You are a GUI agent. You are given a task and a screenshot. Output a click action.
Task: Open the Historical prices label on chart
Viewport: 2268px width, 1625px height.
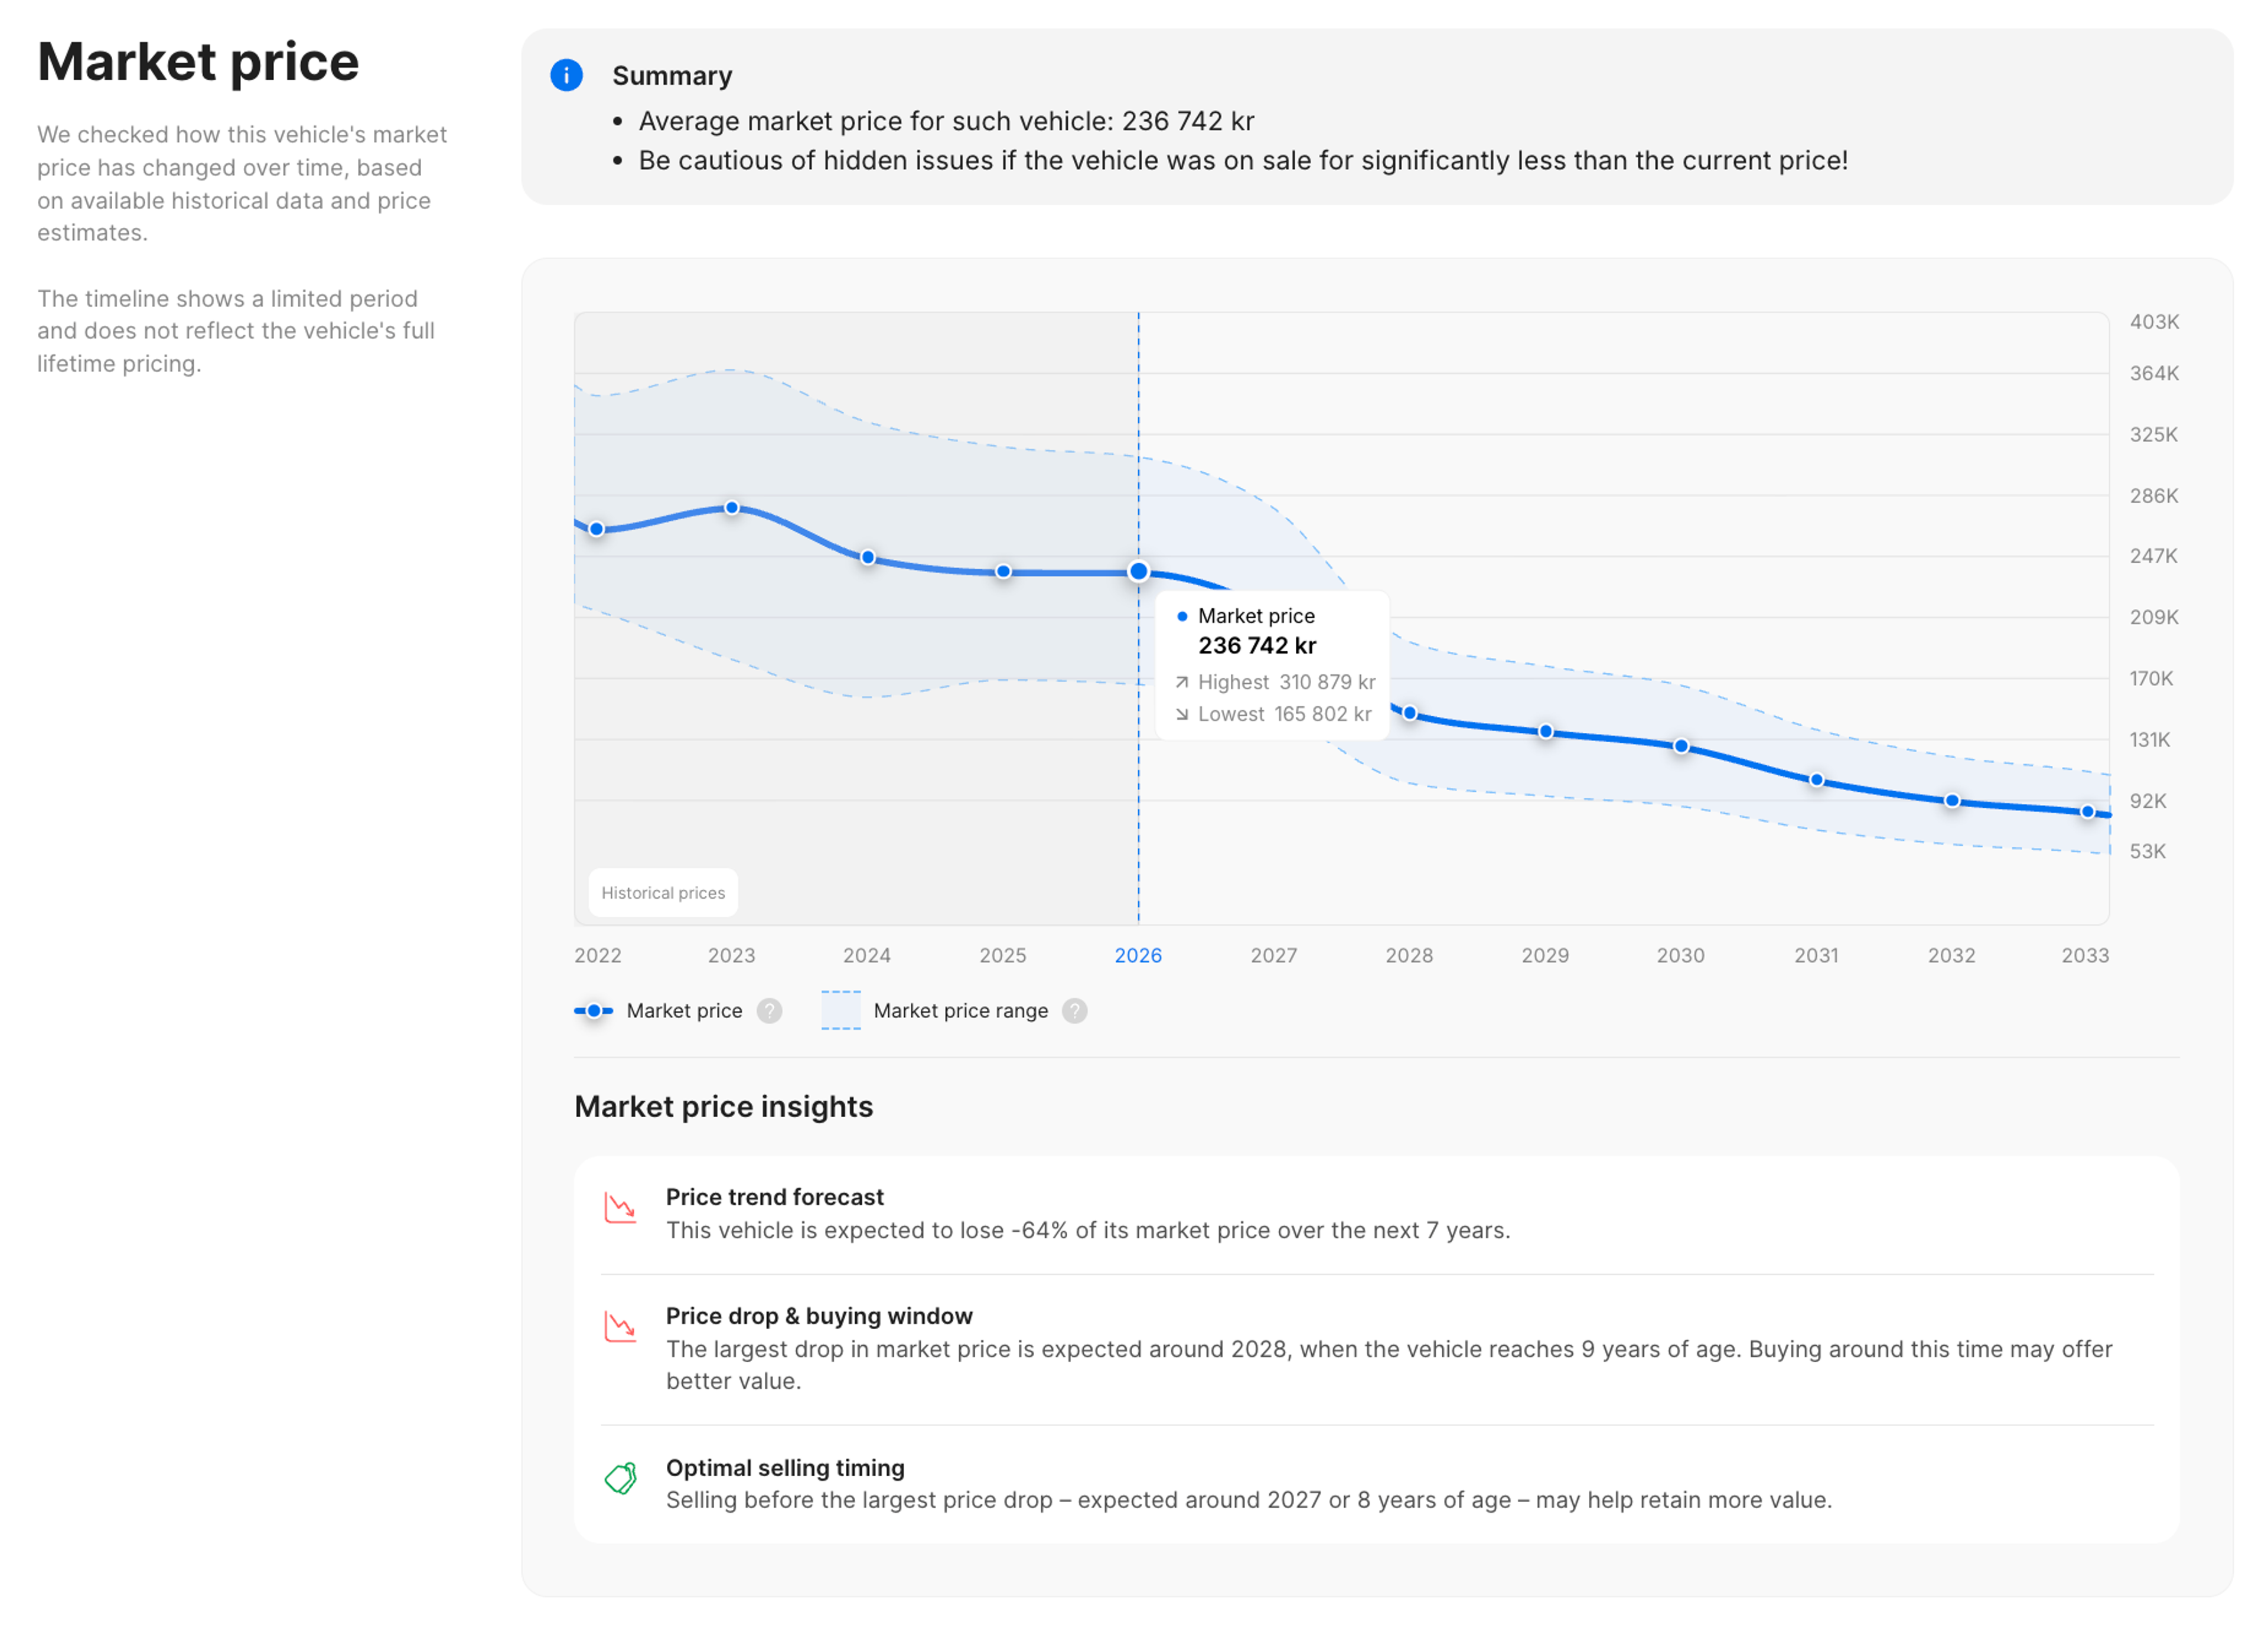tap(663, 892)
